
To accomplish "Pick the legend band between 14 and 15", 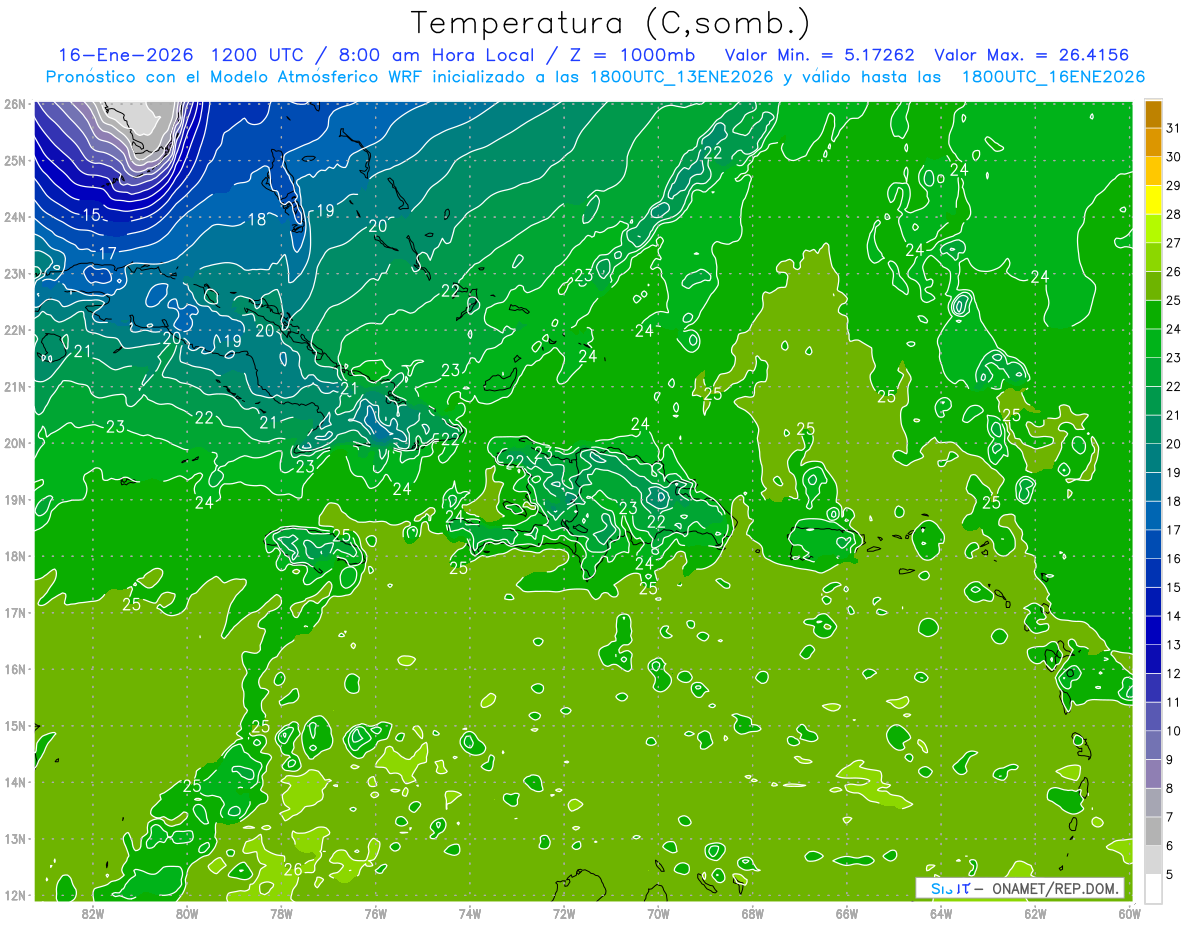I will click(x=1153, y=601).
